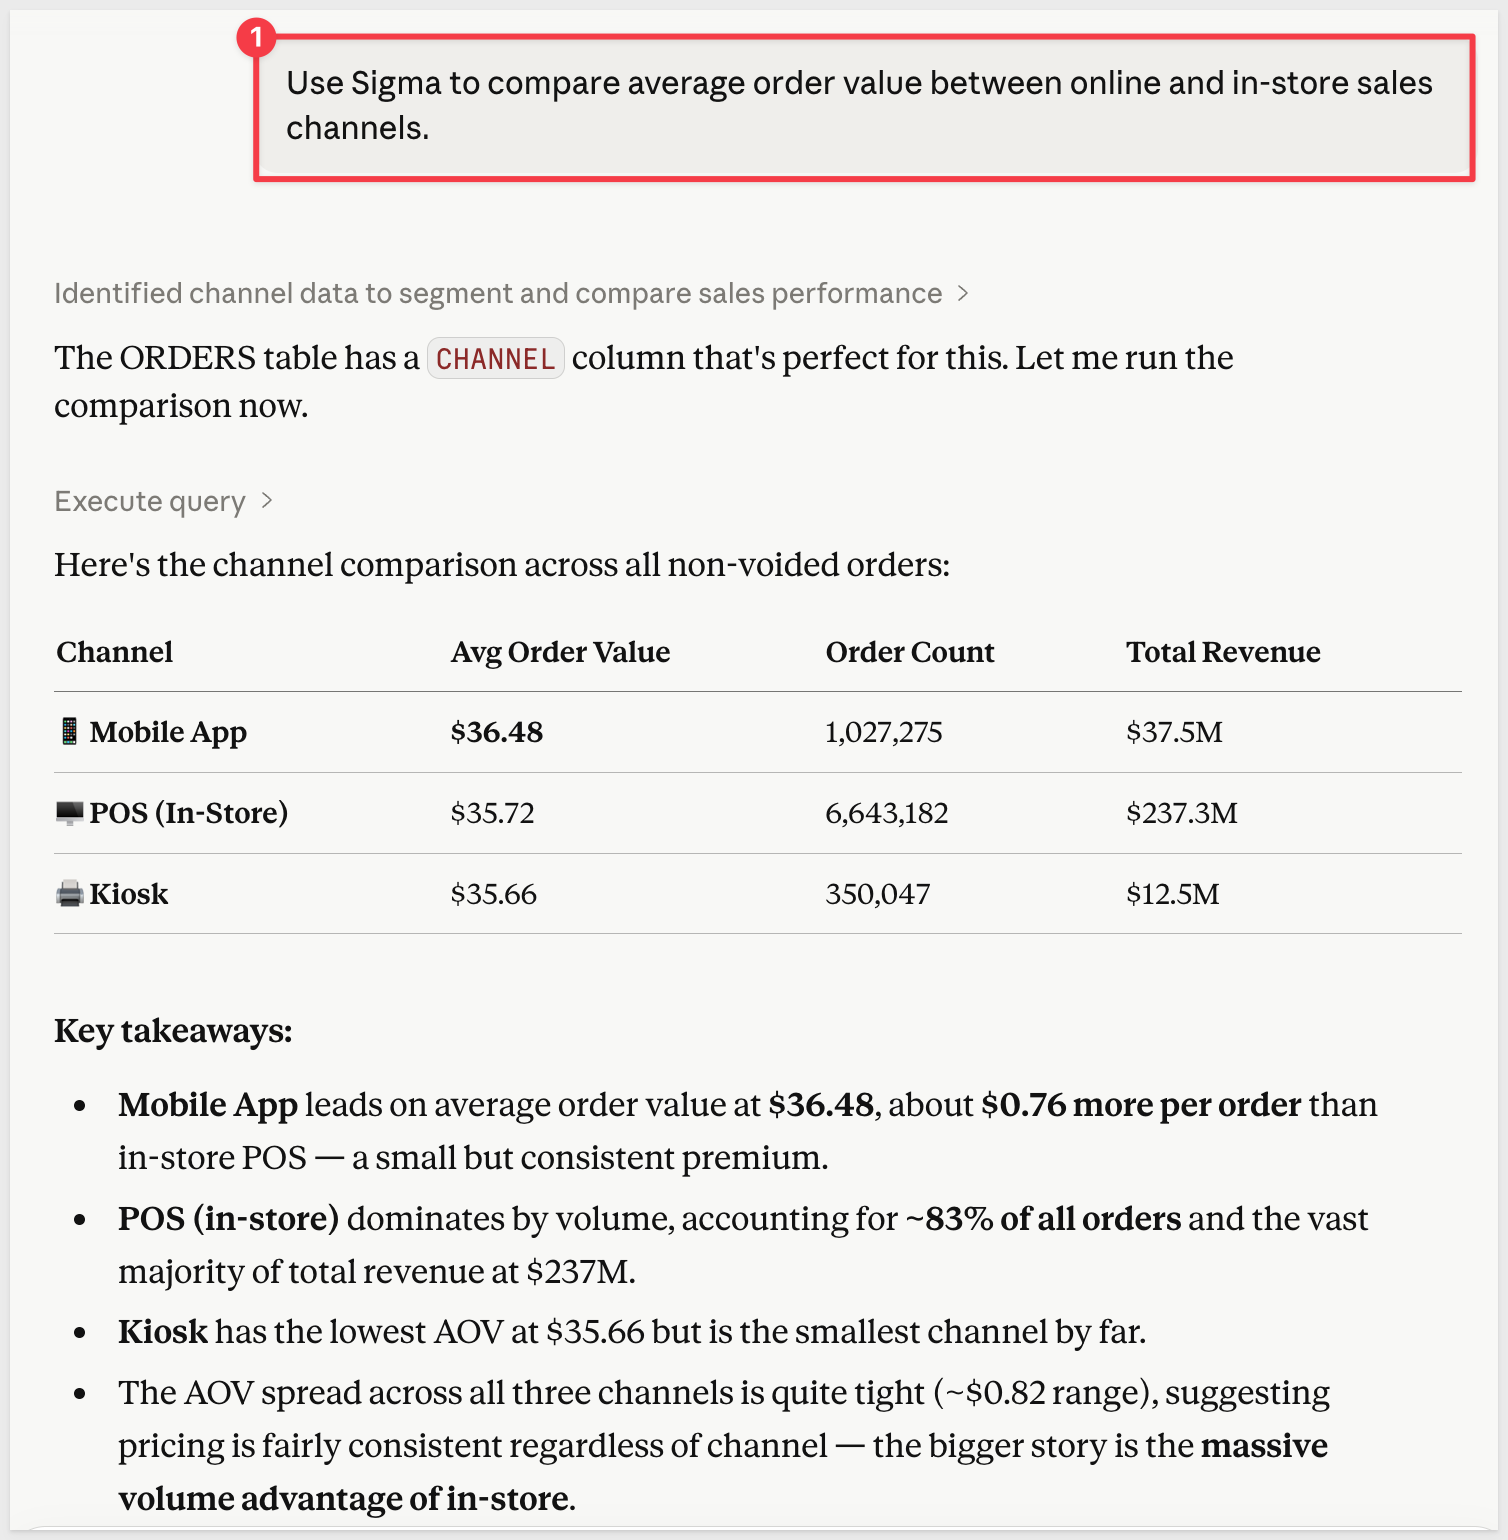Image resolution: width=1508 pixels, height=1540 pixels.
Task: Click the Order Count column header
Action: (x=909, y=652)
